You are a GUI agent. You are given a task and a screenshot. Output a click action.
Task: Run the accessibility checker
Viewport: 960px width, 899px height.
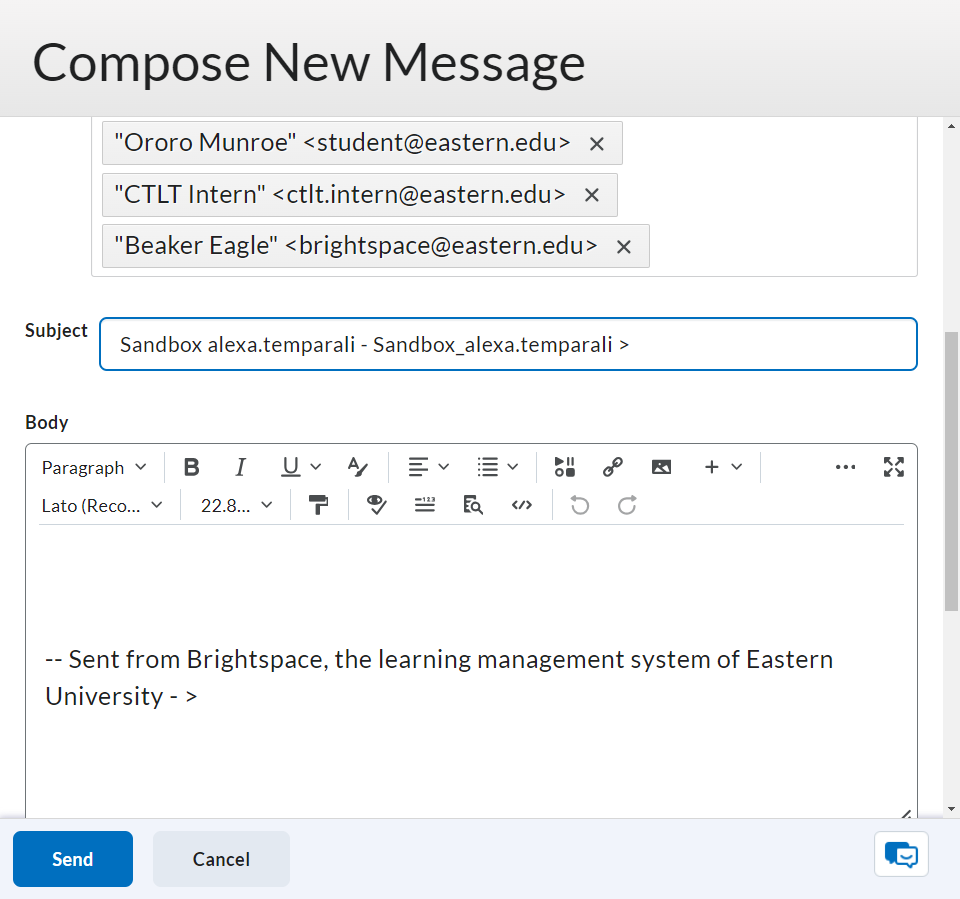pyautogui.click(x=376, y=506)
